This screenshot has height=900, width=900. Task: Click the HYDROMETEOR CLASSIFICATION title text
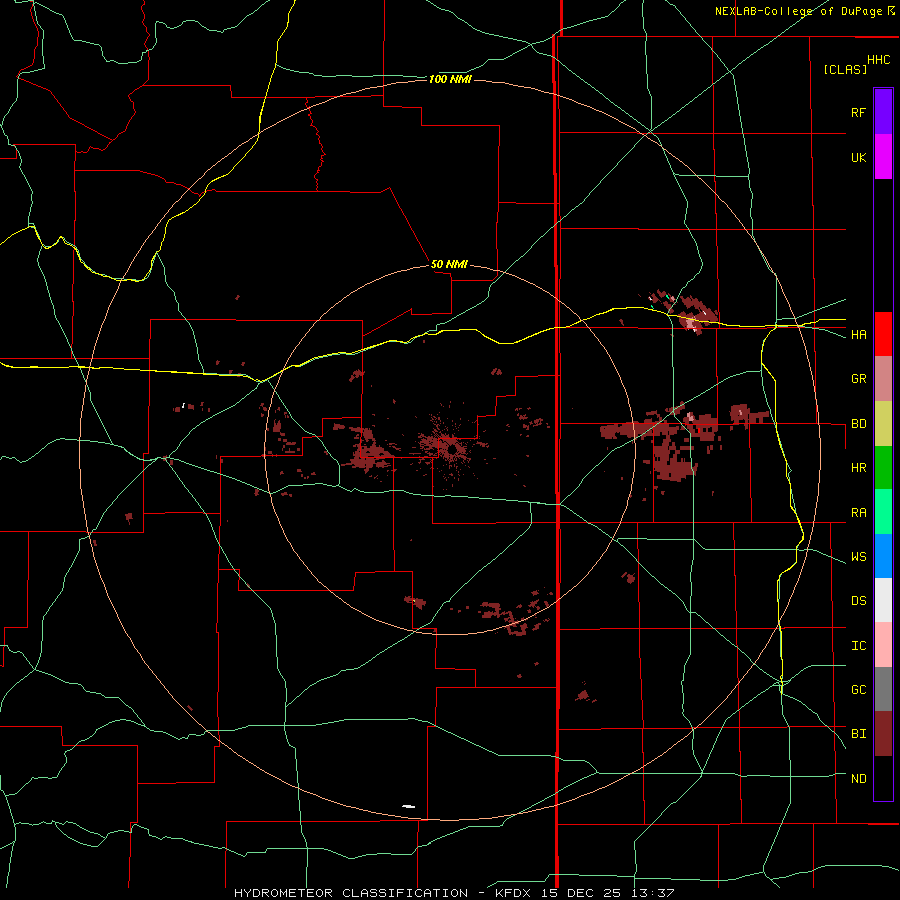(x=351, y=893)
